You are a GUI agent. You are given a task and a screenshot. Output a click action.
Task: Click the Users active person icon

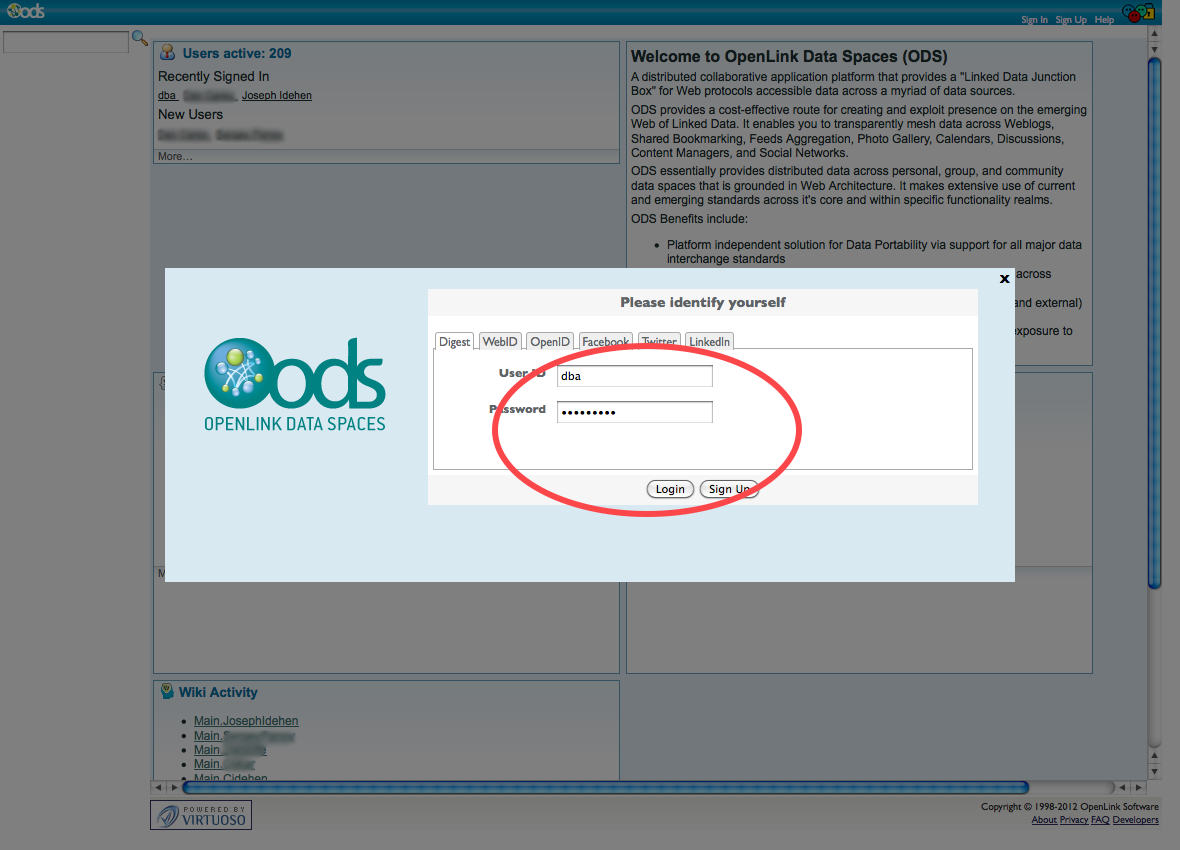[x=167, y=53]
